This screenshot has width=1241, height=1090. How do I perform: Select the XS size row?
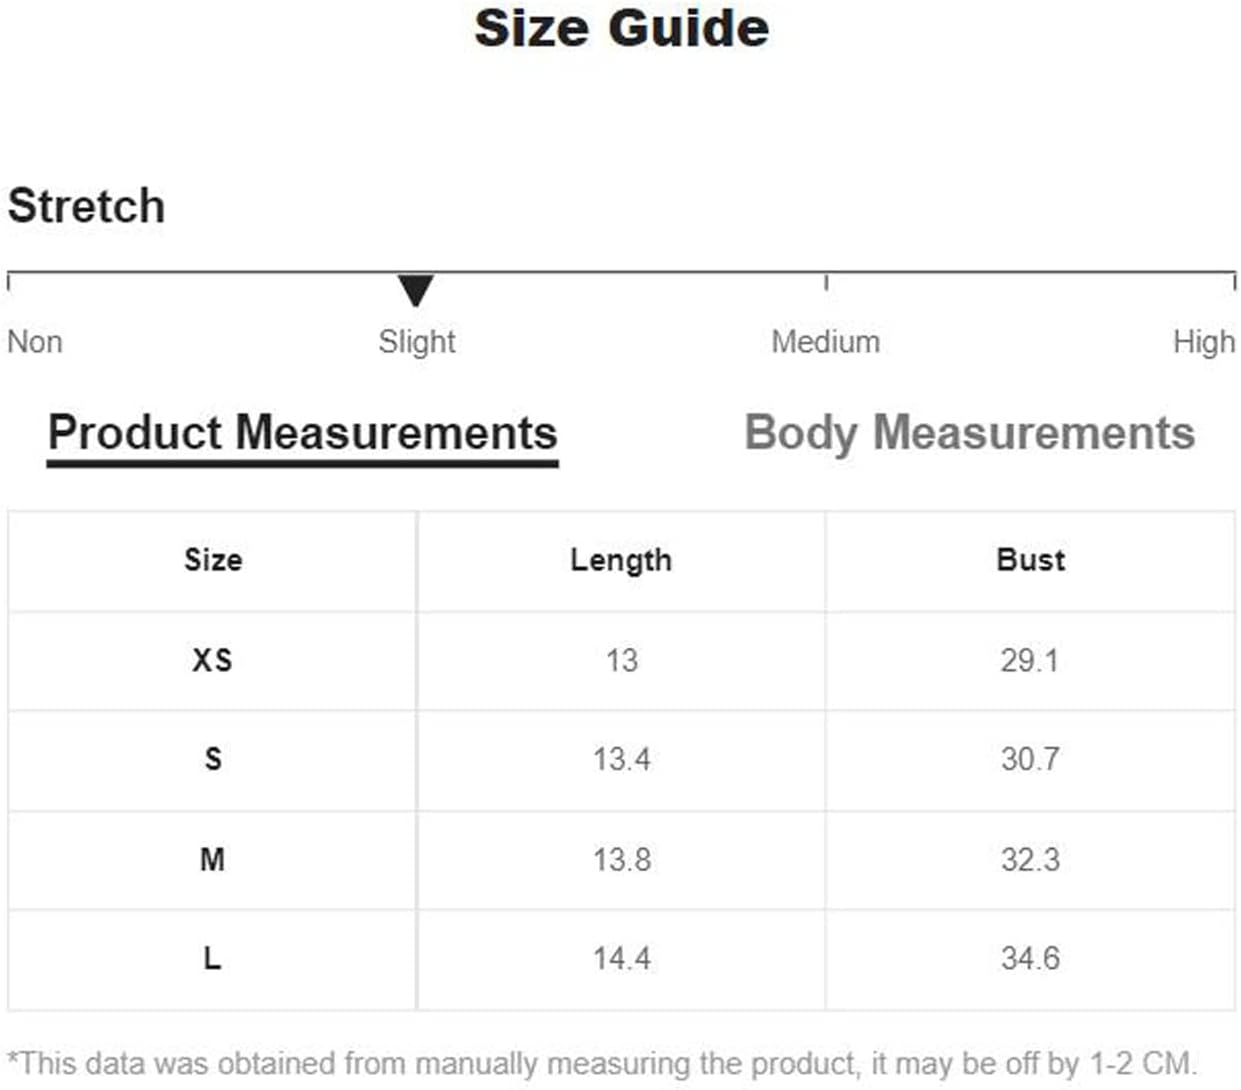click(x=621, y=661)
